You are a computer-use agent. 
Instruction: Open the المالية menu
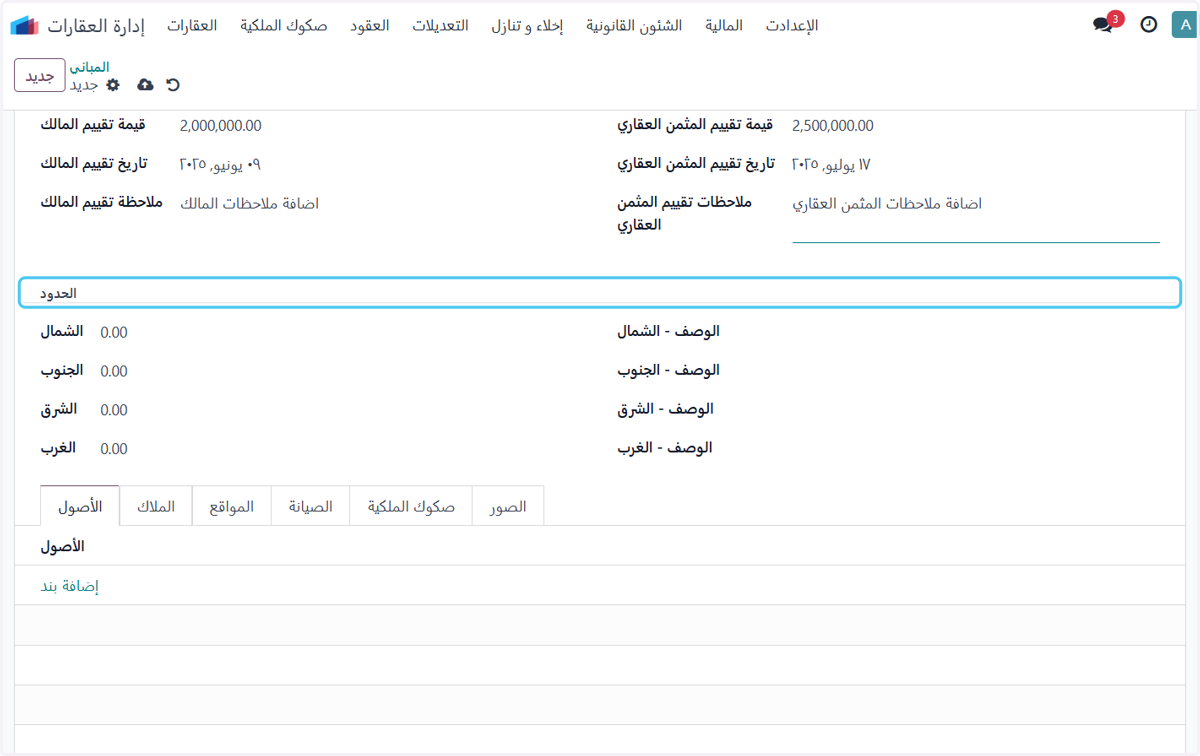click(x=724, y=26)
